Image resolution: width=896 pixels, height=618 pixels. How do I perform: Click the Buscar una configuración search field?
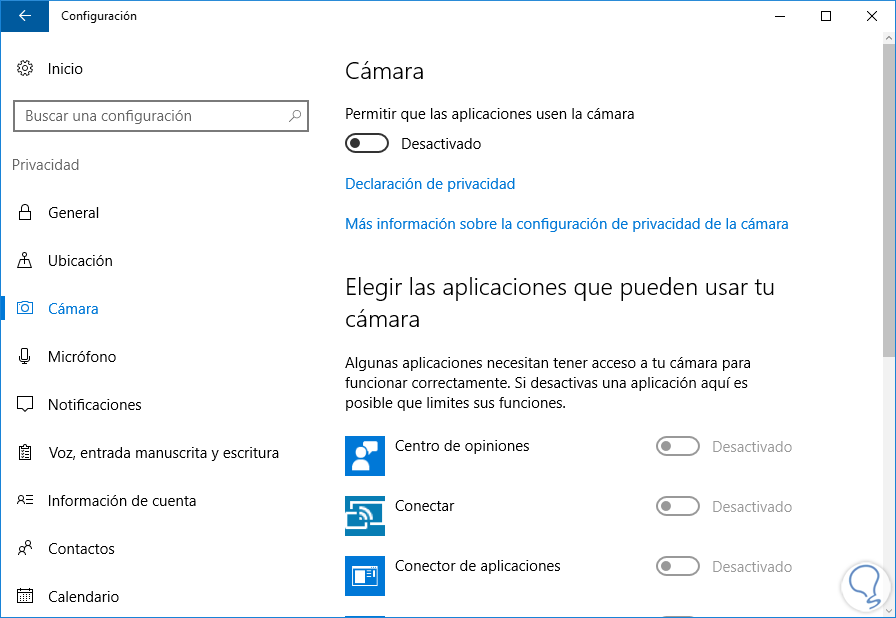click(x=150, y=116)
